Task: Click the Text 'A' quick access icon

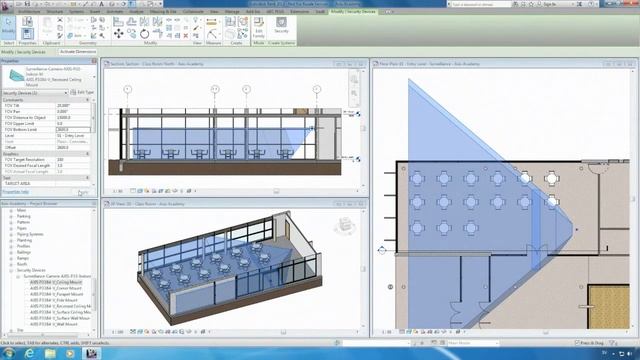Action: (101, 4)
